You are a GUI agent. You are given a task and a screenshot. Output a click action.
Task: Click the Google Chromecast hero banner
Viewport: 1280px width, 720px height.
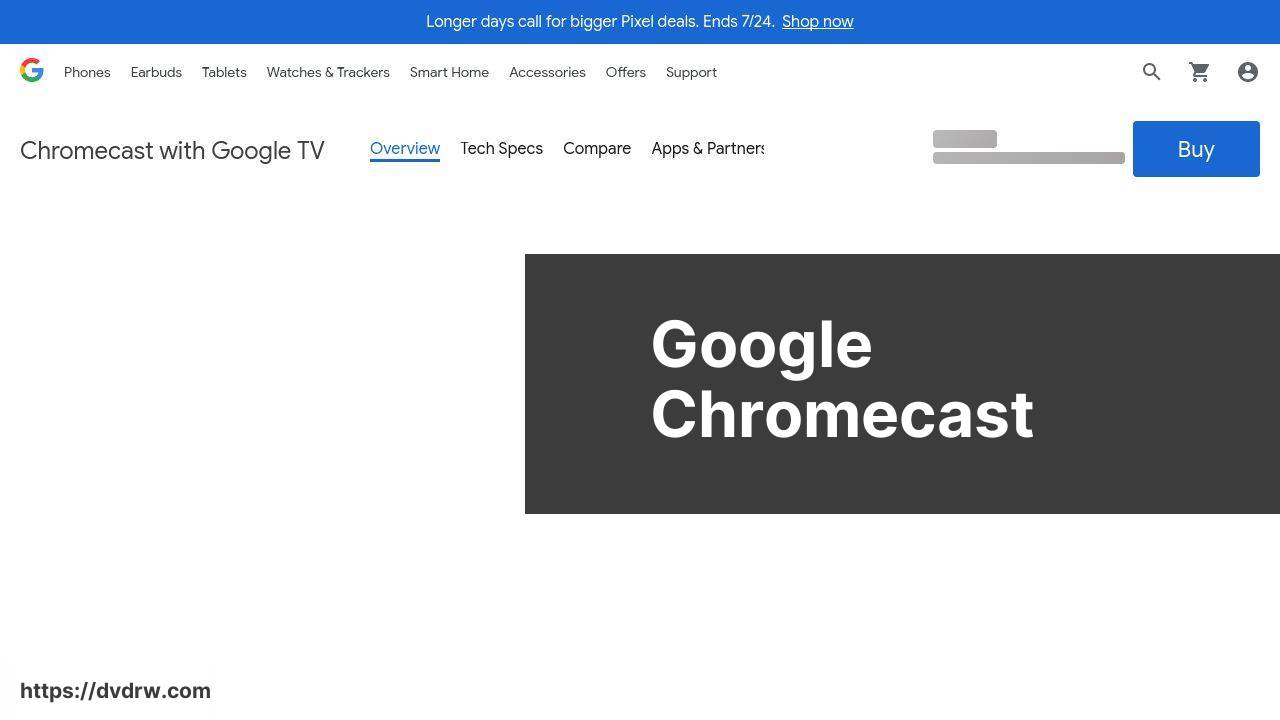902,384
